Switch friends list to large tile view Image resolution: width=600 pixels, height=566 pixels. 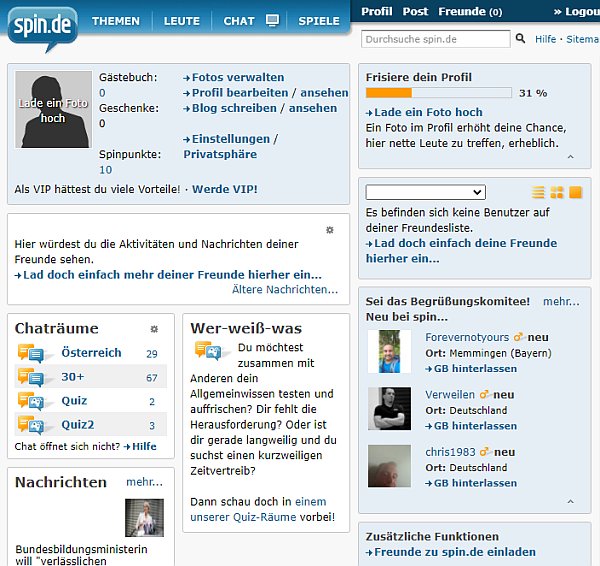575,192
